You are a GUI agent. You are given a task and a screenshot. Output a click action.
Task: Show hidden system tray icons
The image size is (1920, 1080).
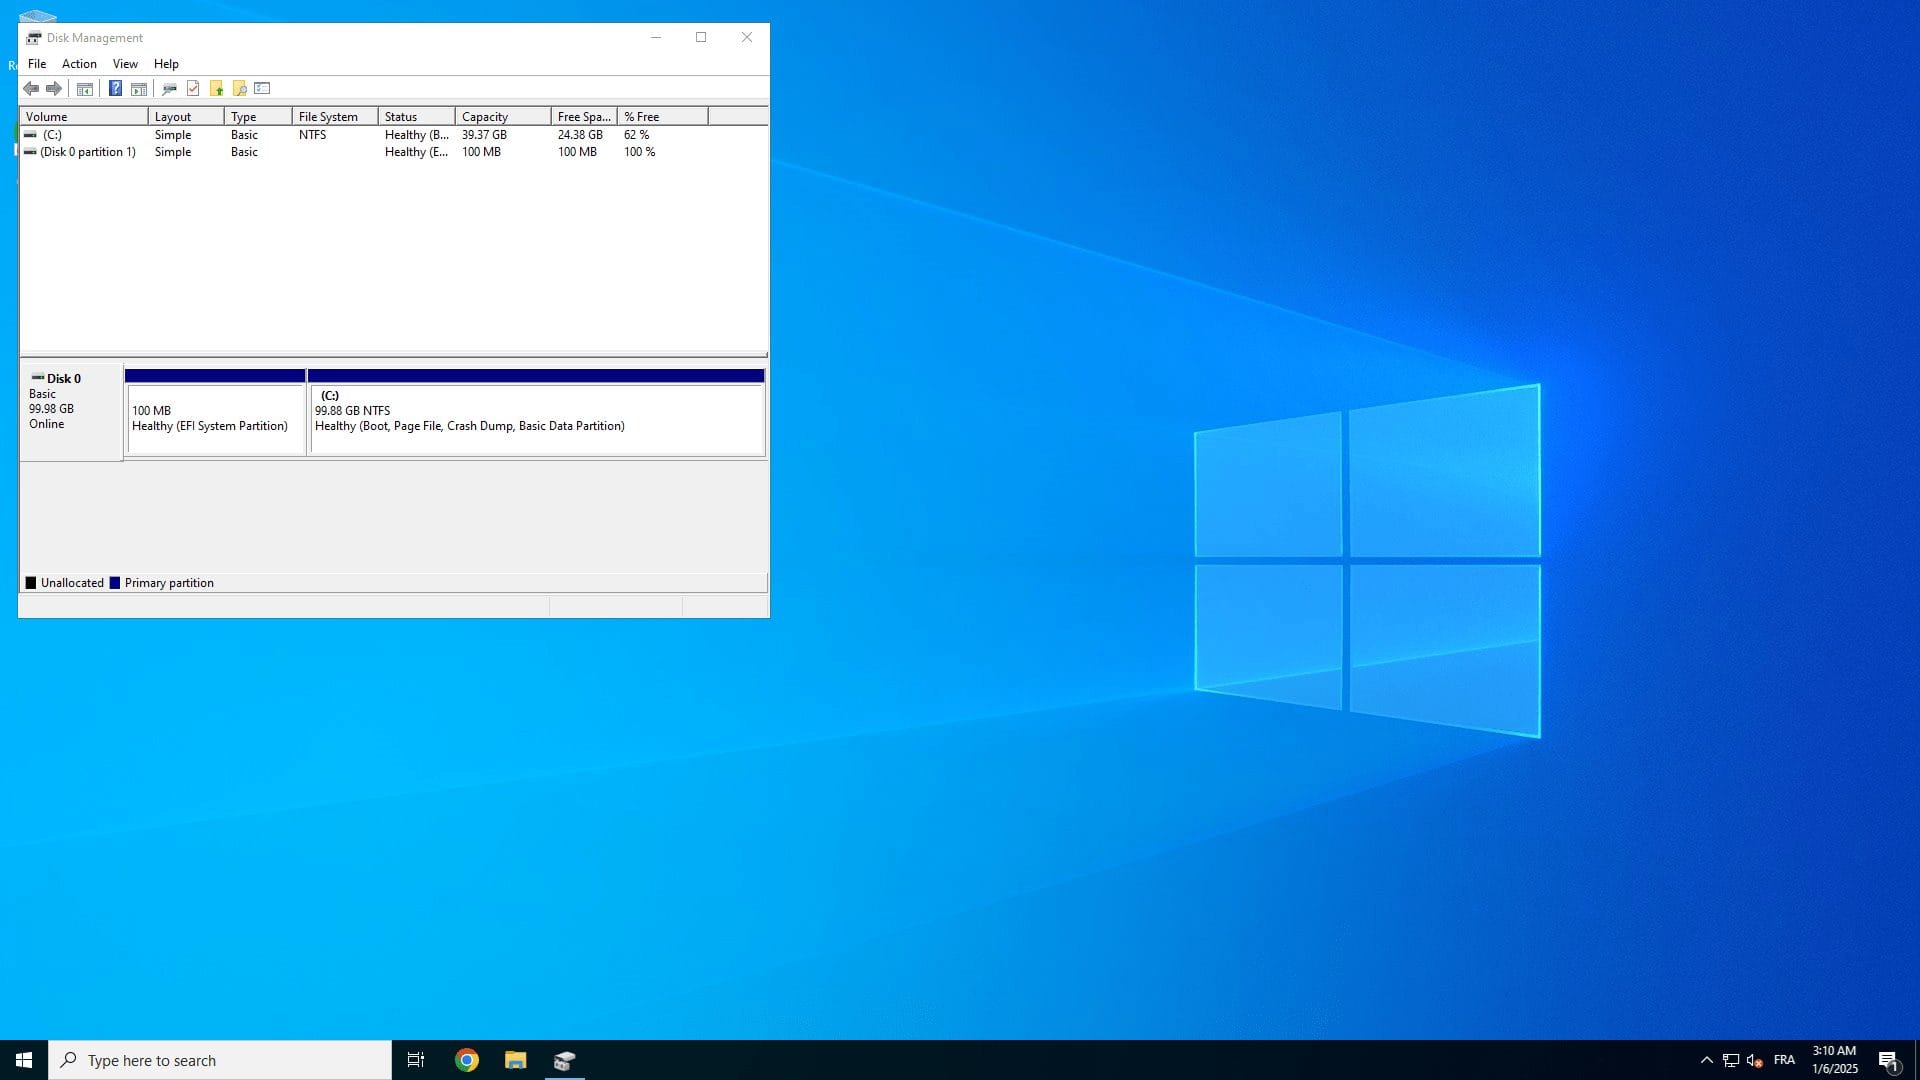(x=1707, y=1060)
